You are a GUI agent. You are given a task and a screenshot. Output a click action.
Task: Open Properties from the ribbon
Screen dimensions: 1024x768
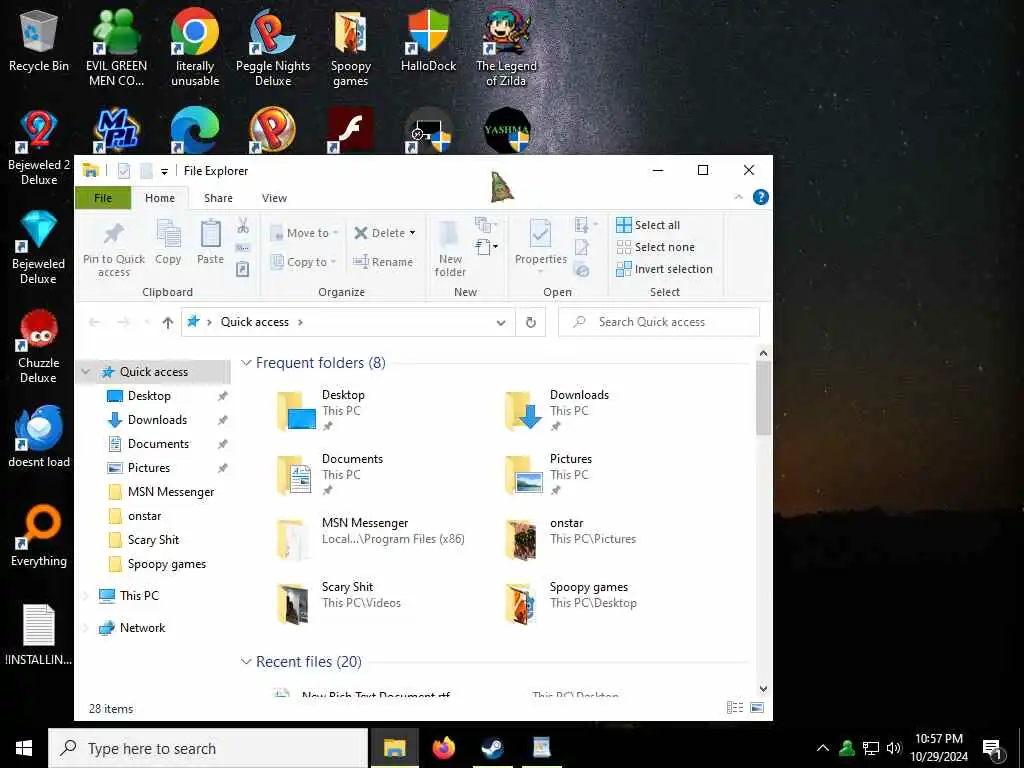[541, 244]
